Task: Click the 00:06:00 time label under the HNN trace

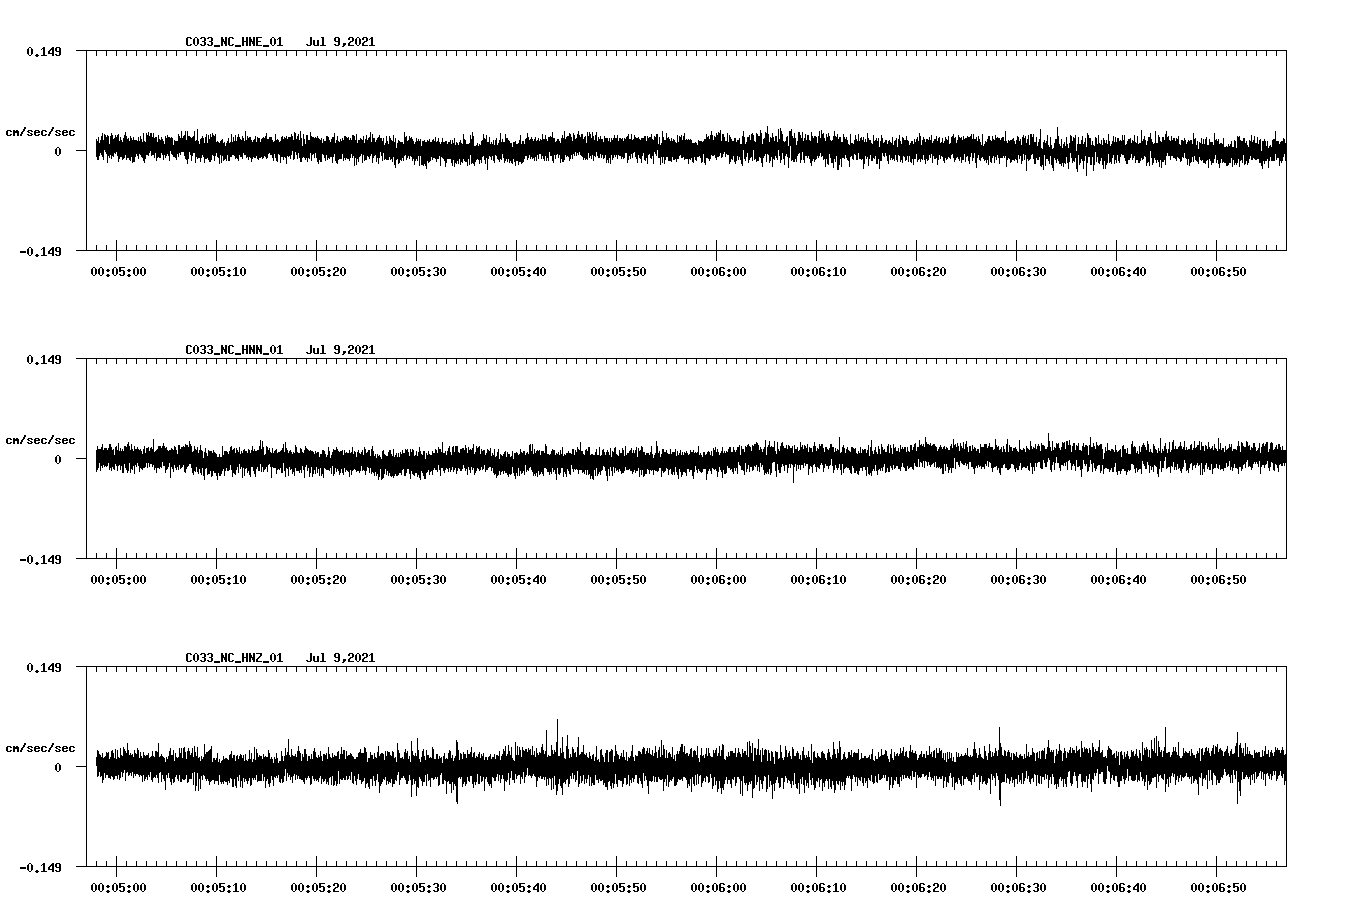Action: click(x=716, y=578)
